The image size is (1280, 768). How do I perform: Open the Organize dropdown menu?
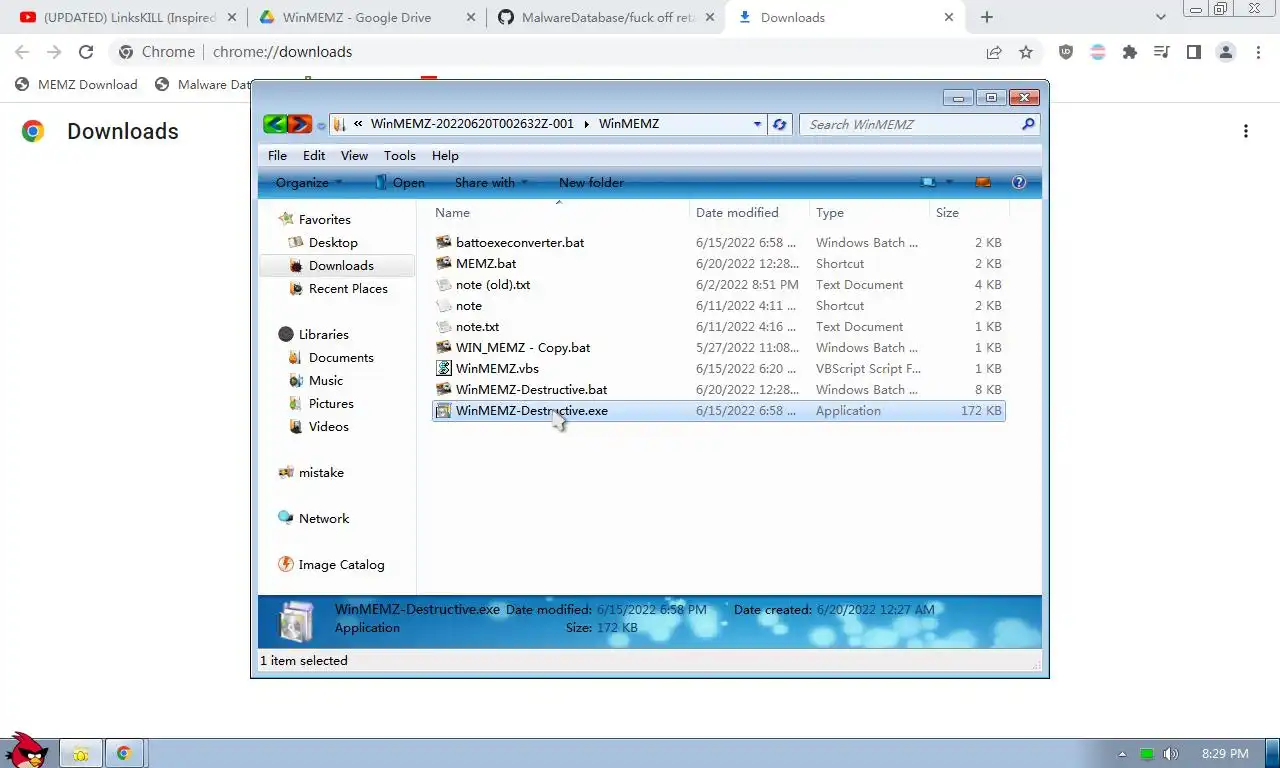(x=309, y=182)
